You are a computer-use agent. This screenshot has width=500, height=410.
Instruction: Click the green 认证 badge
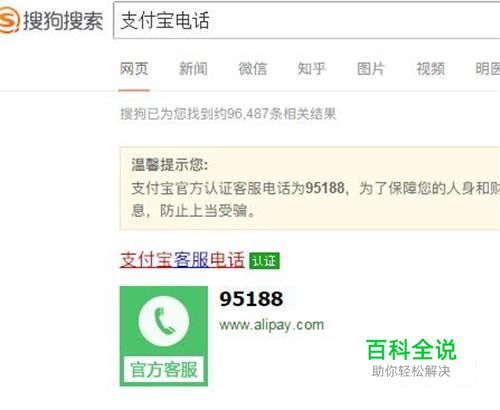pyautogui.click(x=264, y=261)
